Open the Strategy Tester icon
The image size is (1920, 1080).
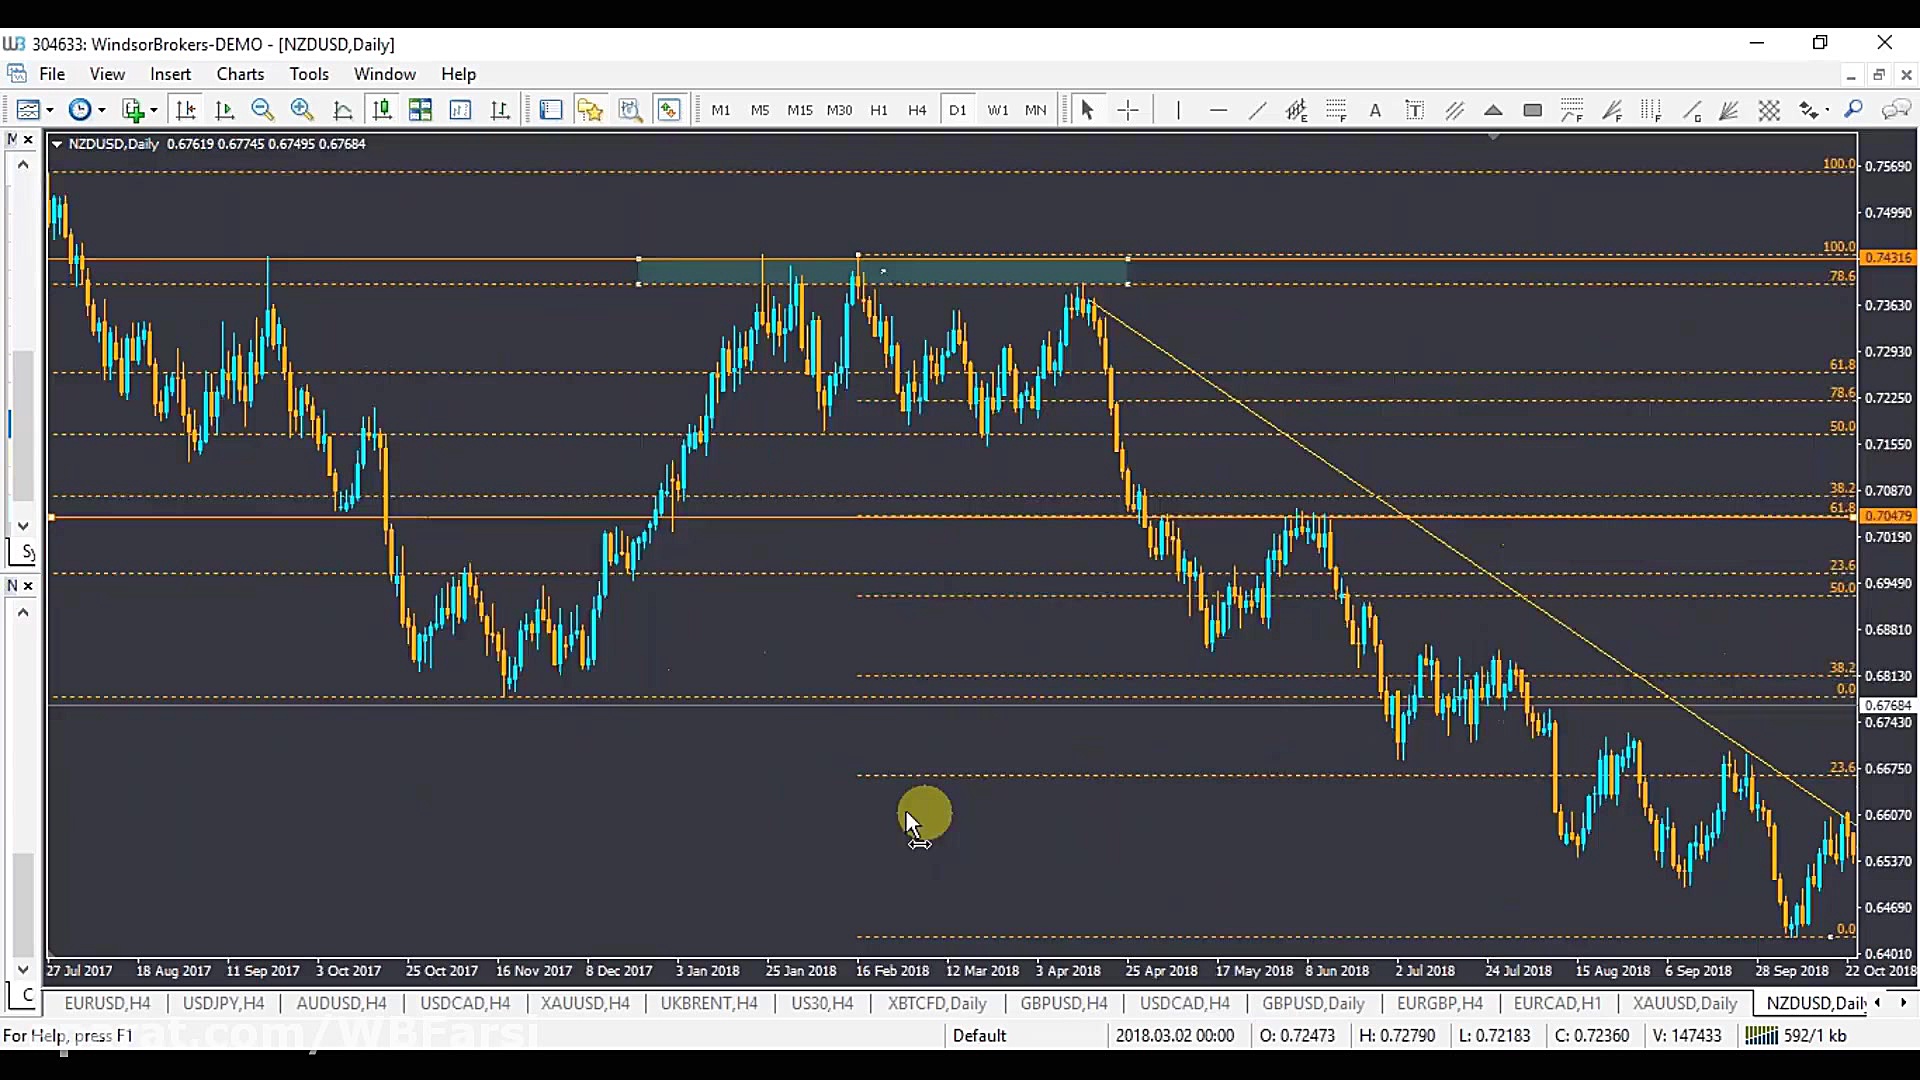coord(630,110)
